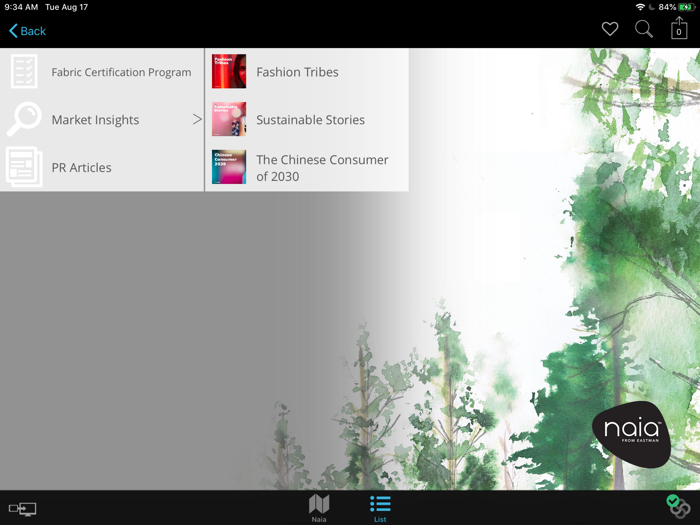The width and height of the screenshot is (700, 525).
Task: Tap the battery indicator in status bar
Action: click(686, 7)
